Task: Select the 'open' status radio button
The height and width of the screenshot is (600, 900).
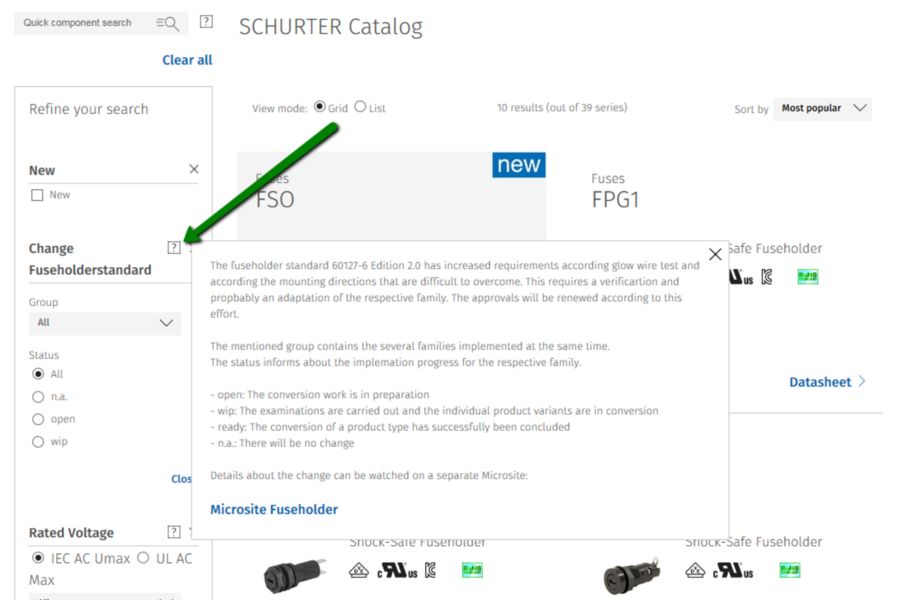Action: click(x=38, y=419)
